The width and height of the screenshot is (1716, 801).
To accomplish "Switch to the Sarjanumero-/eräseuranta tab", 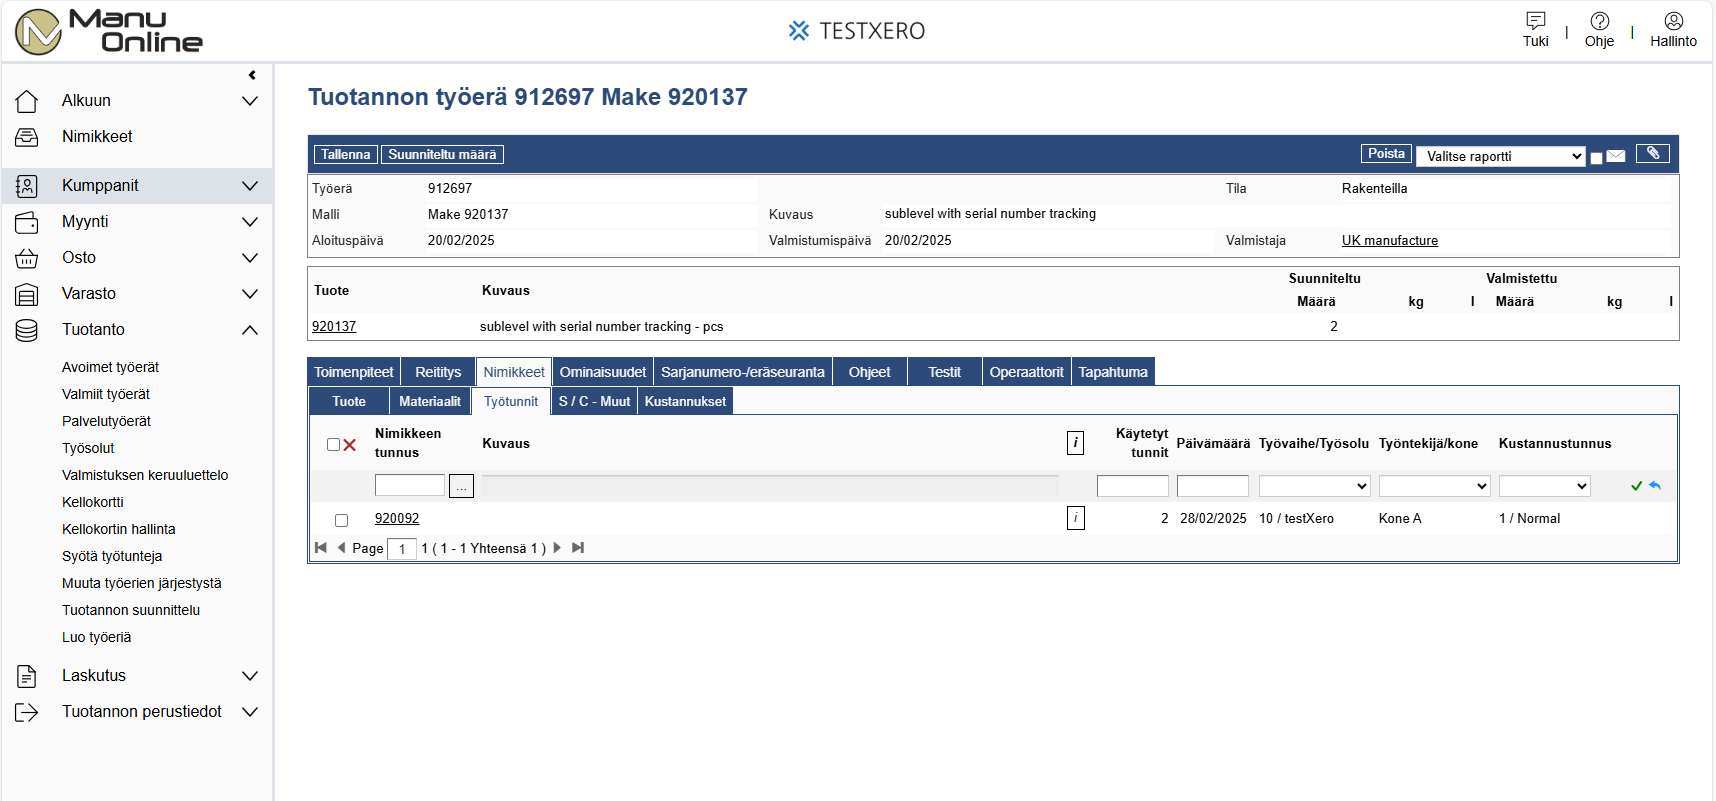I will click(743, 372).
